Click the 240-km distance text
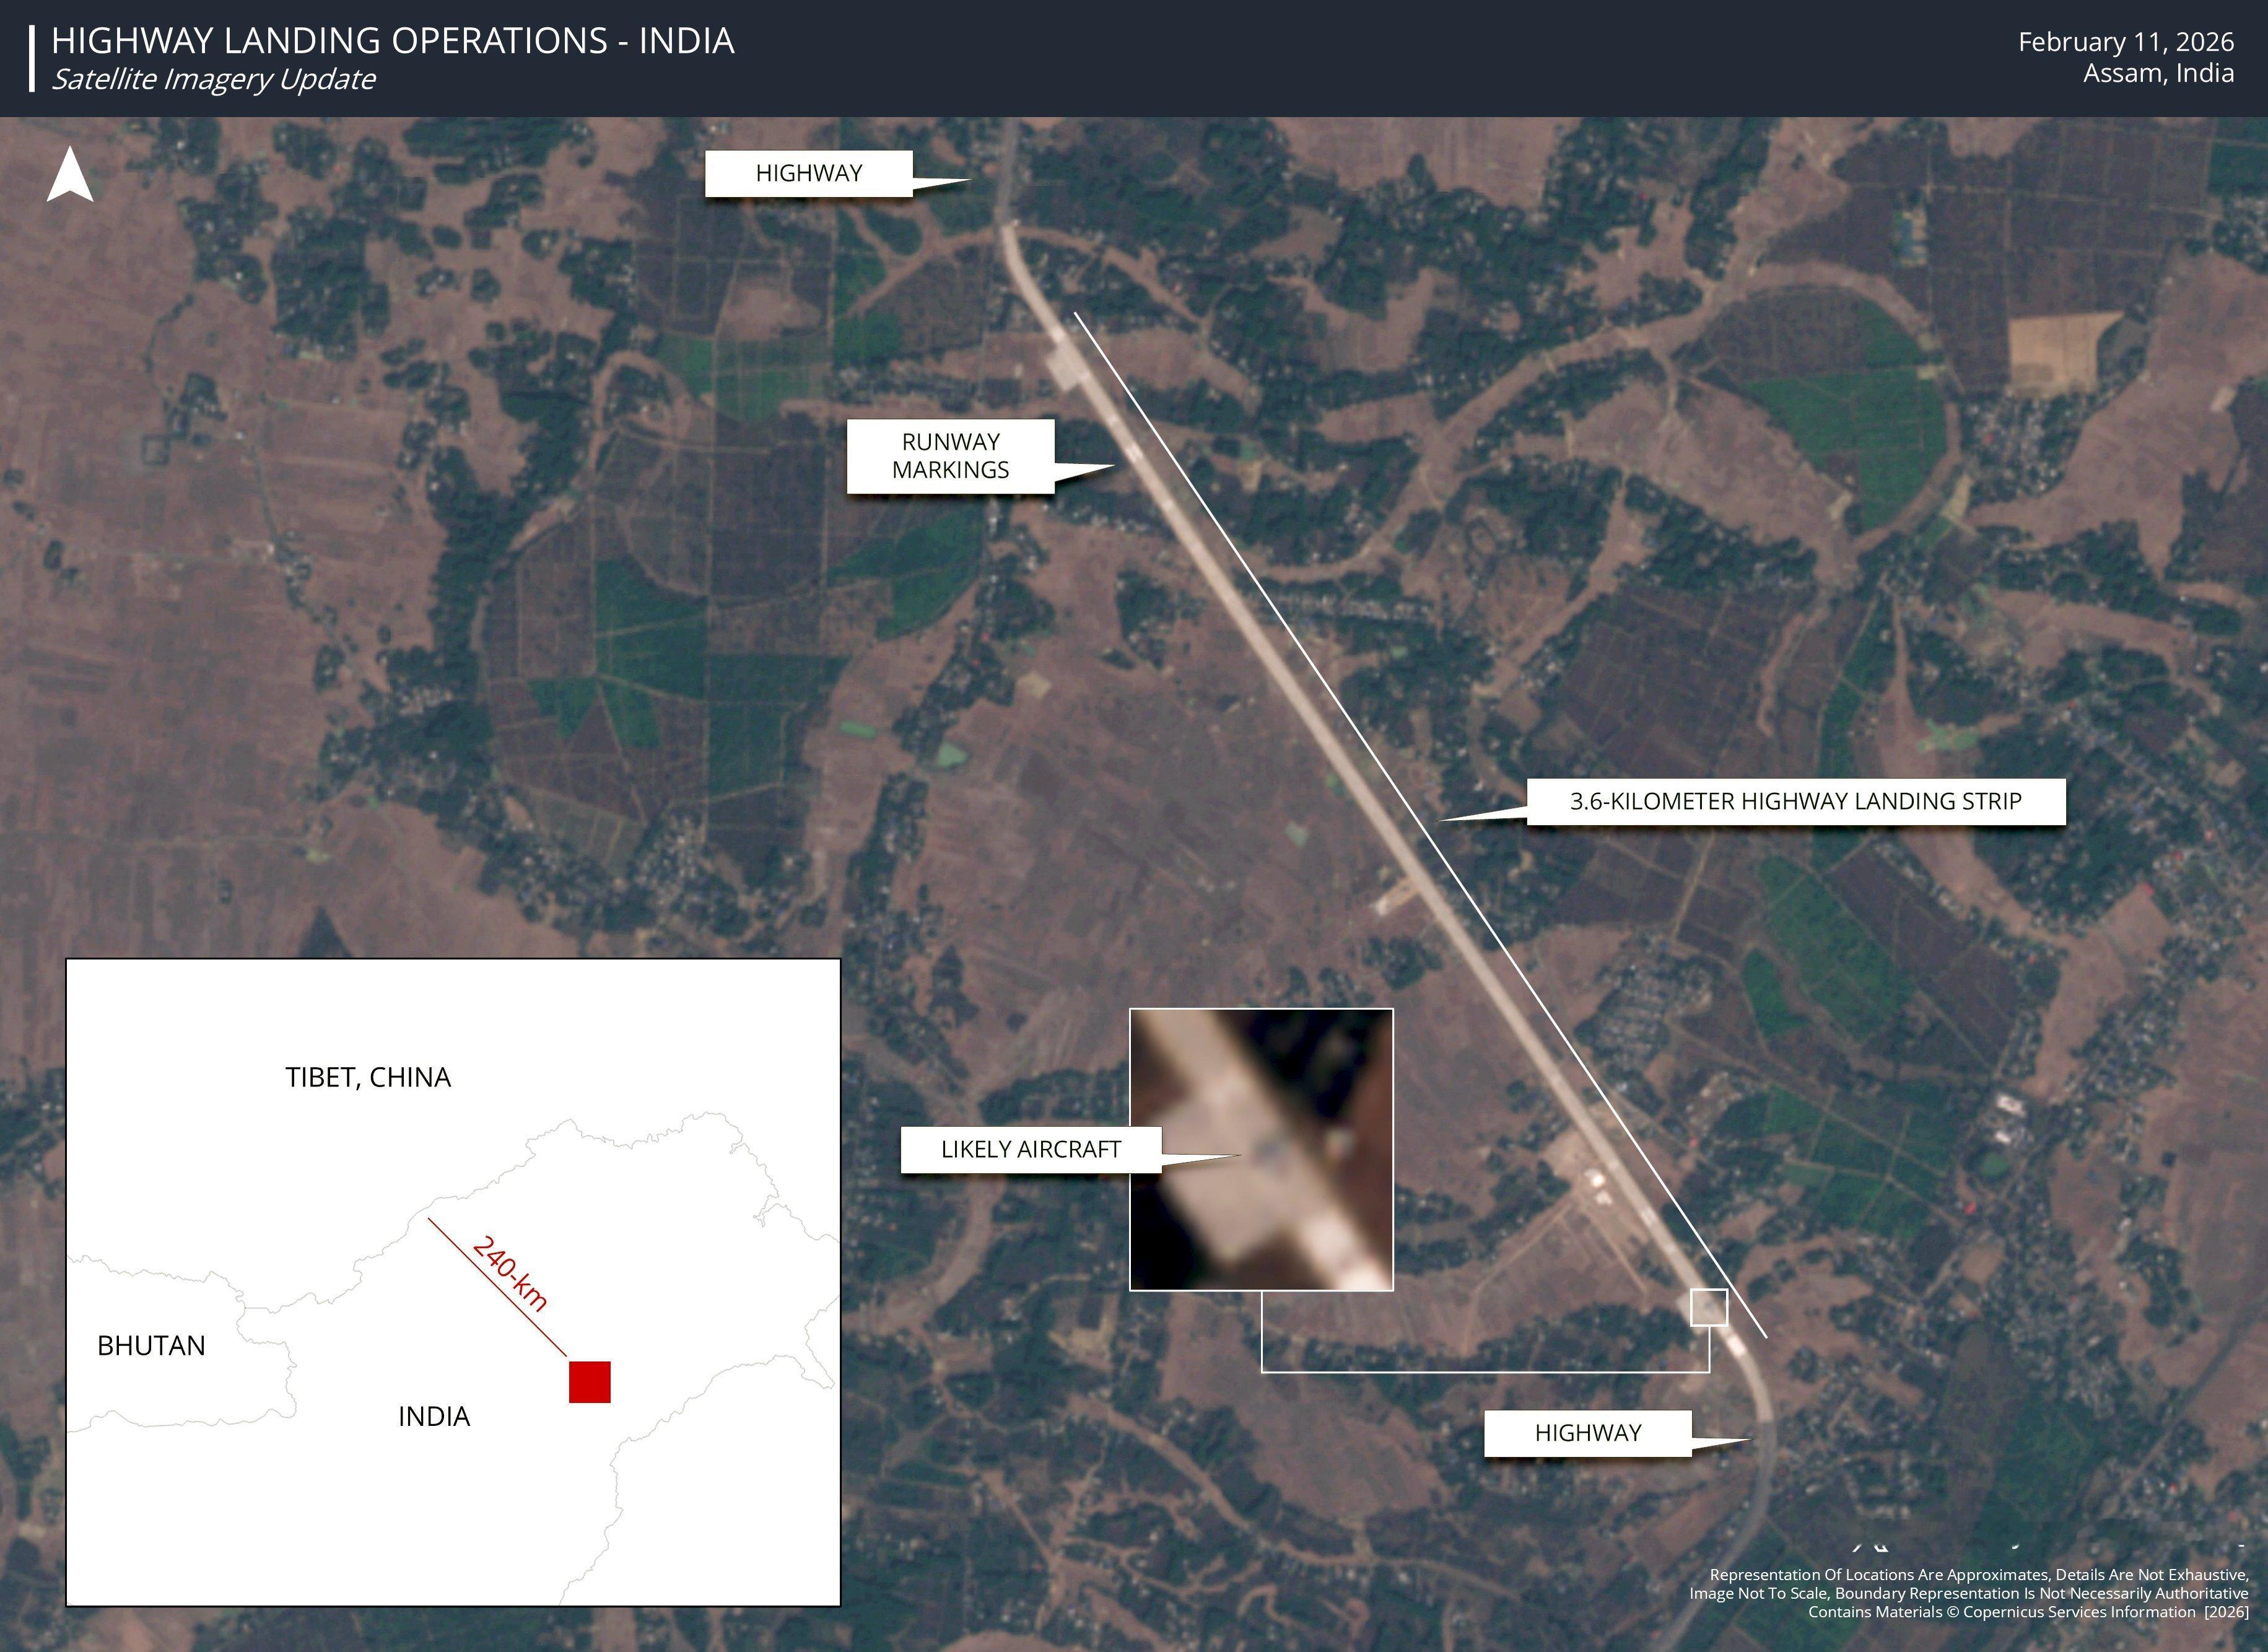The height and width of the screenshot is (1652, 2268). point(511,1274)
